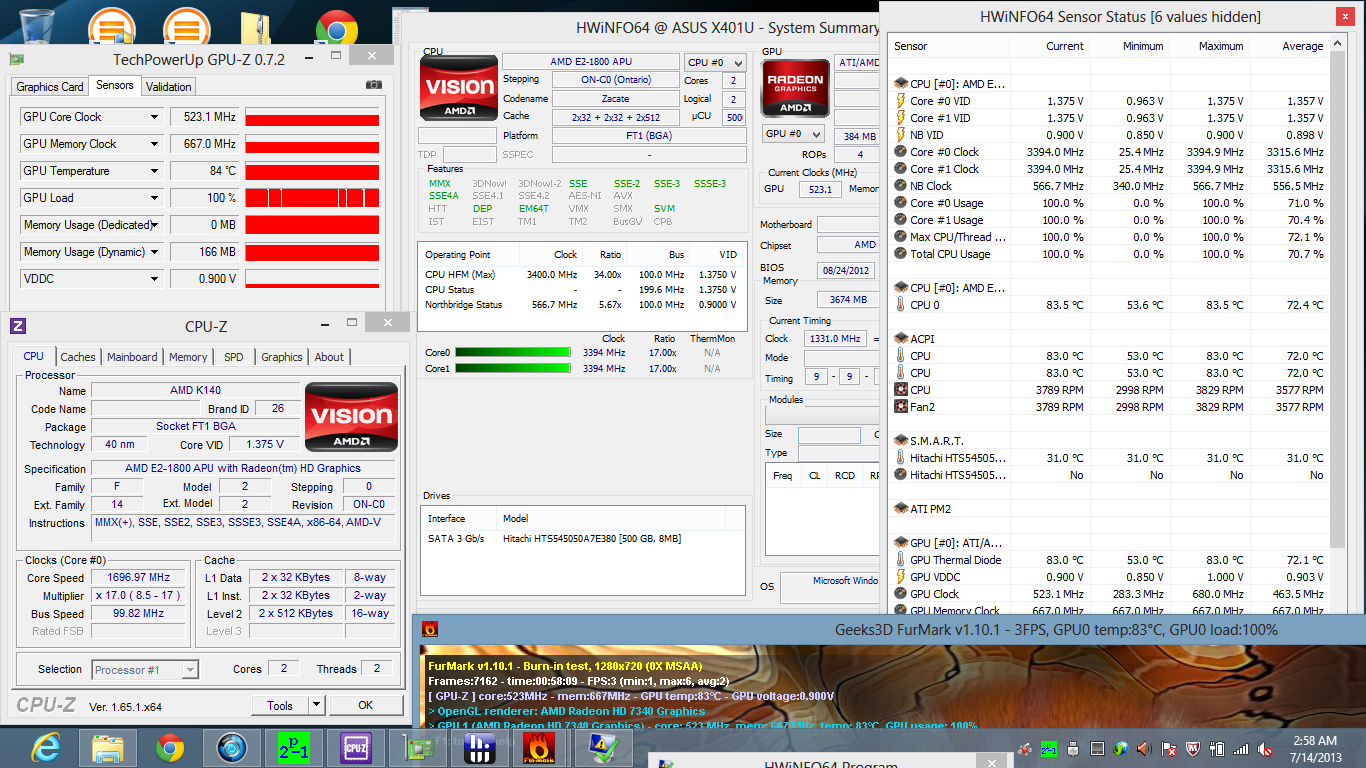Image resolution: width=1366 pixels, height=768 pixels.
Task: Open Internet Explorer from the taskbar
Action: (x=46, y=747)
